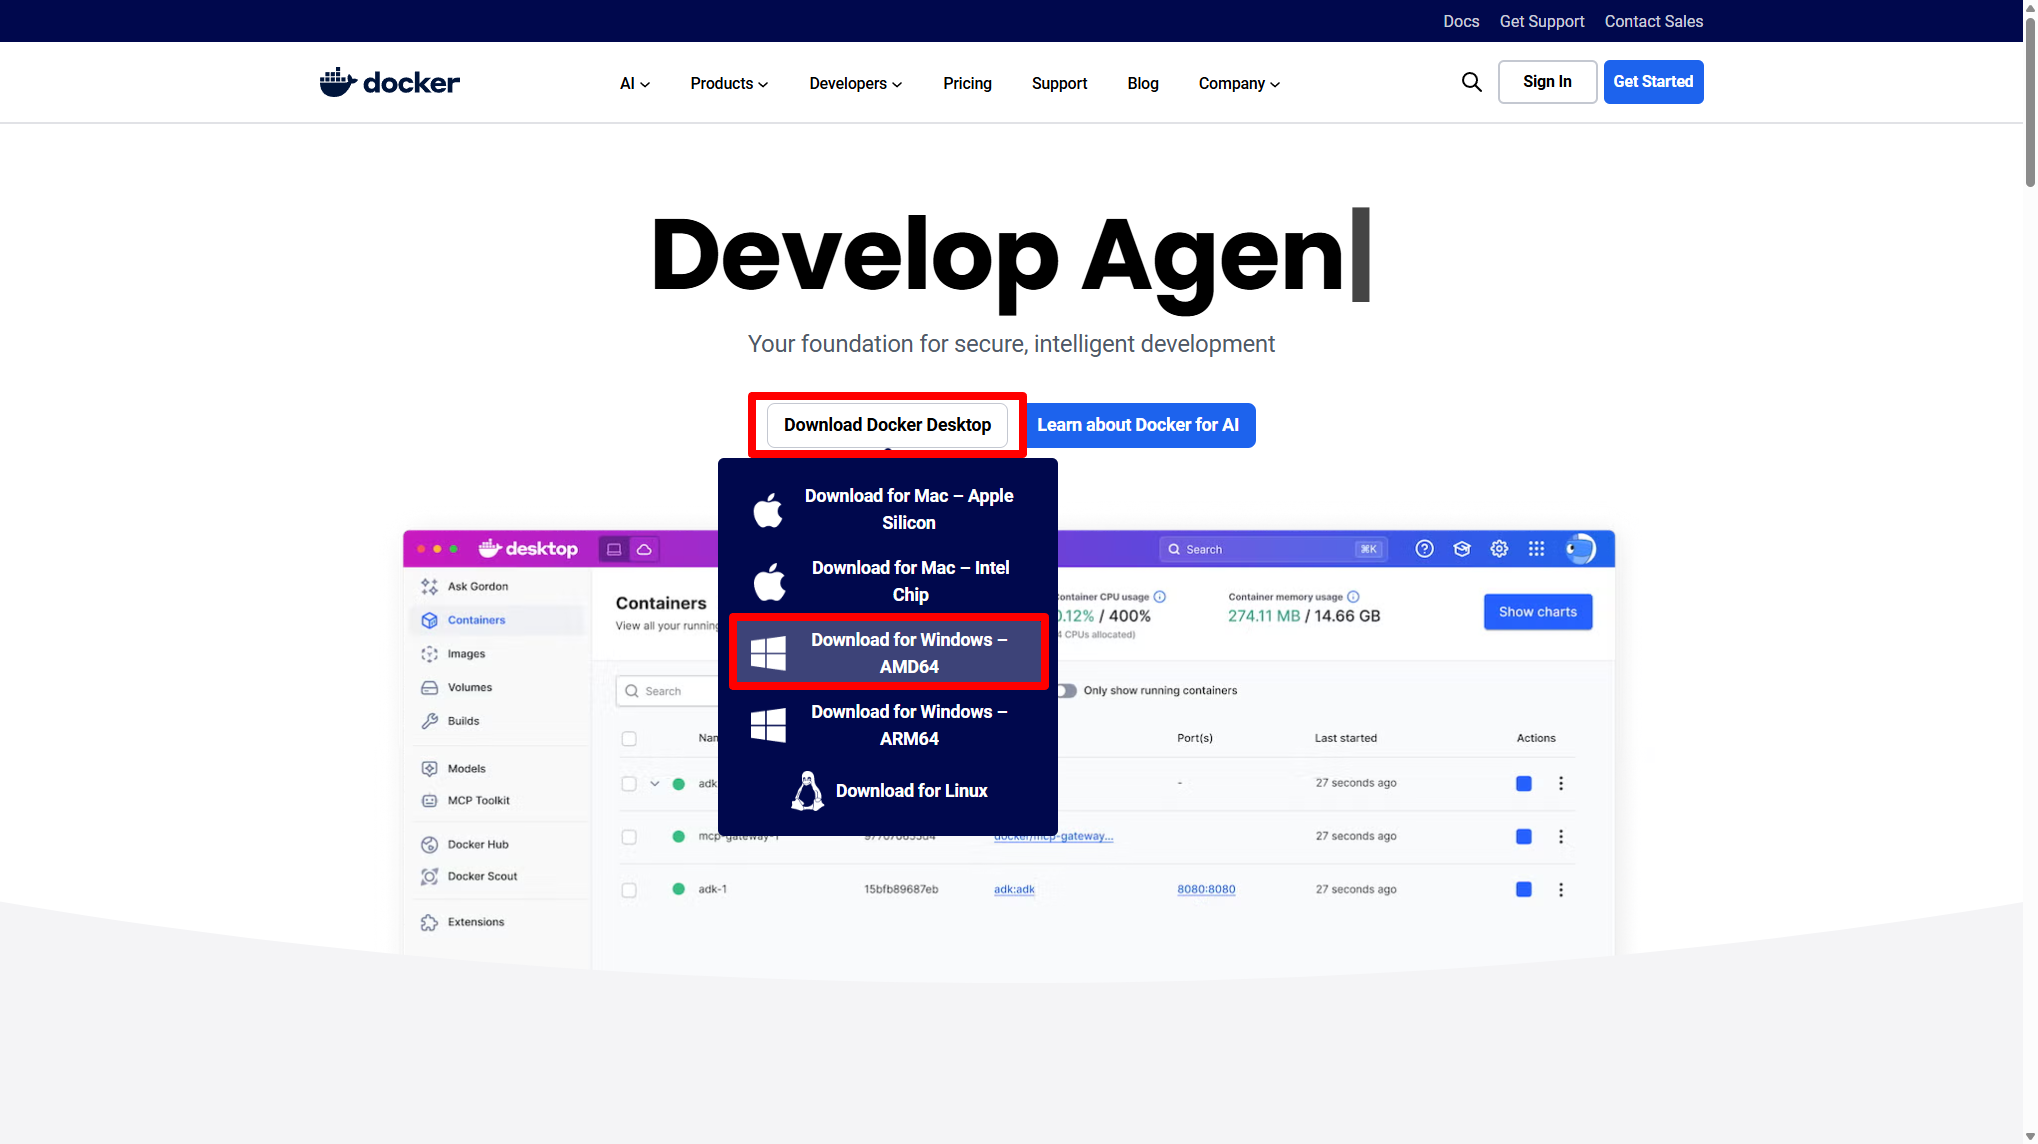
Task: Click the page vertical scrollbar
Action: pos(2030,572)
